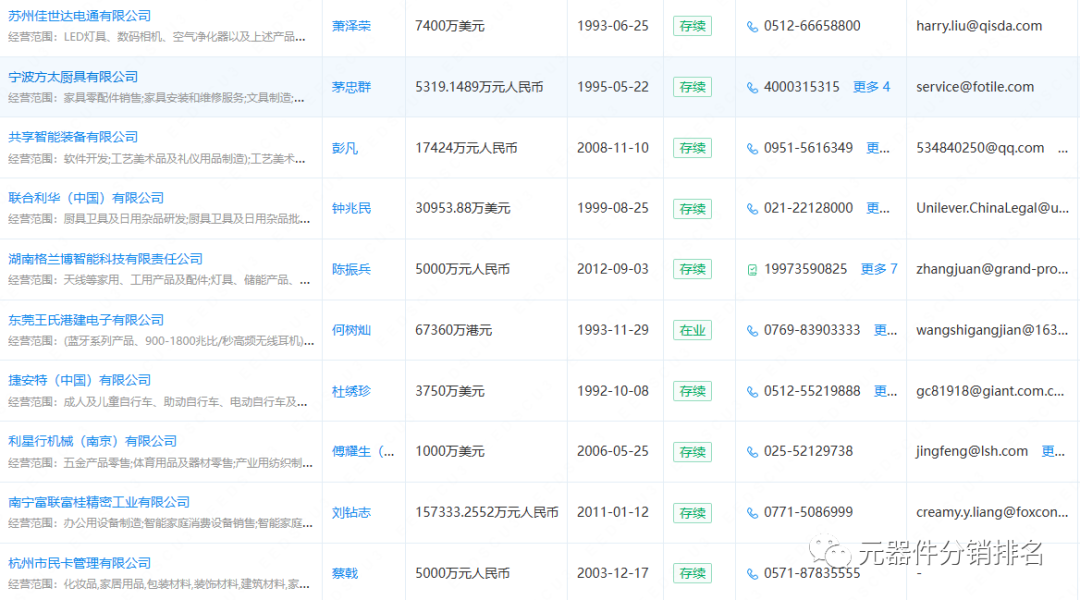Open company 南宁富联富桂精密工业有限公司
Viewport: 1080px width, 600px height.
pos(98,502)
